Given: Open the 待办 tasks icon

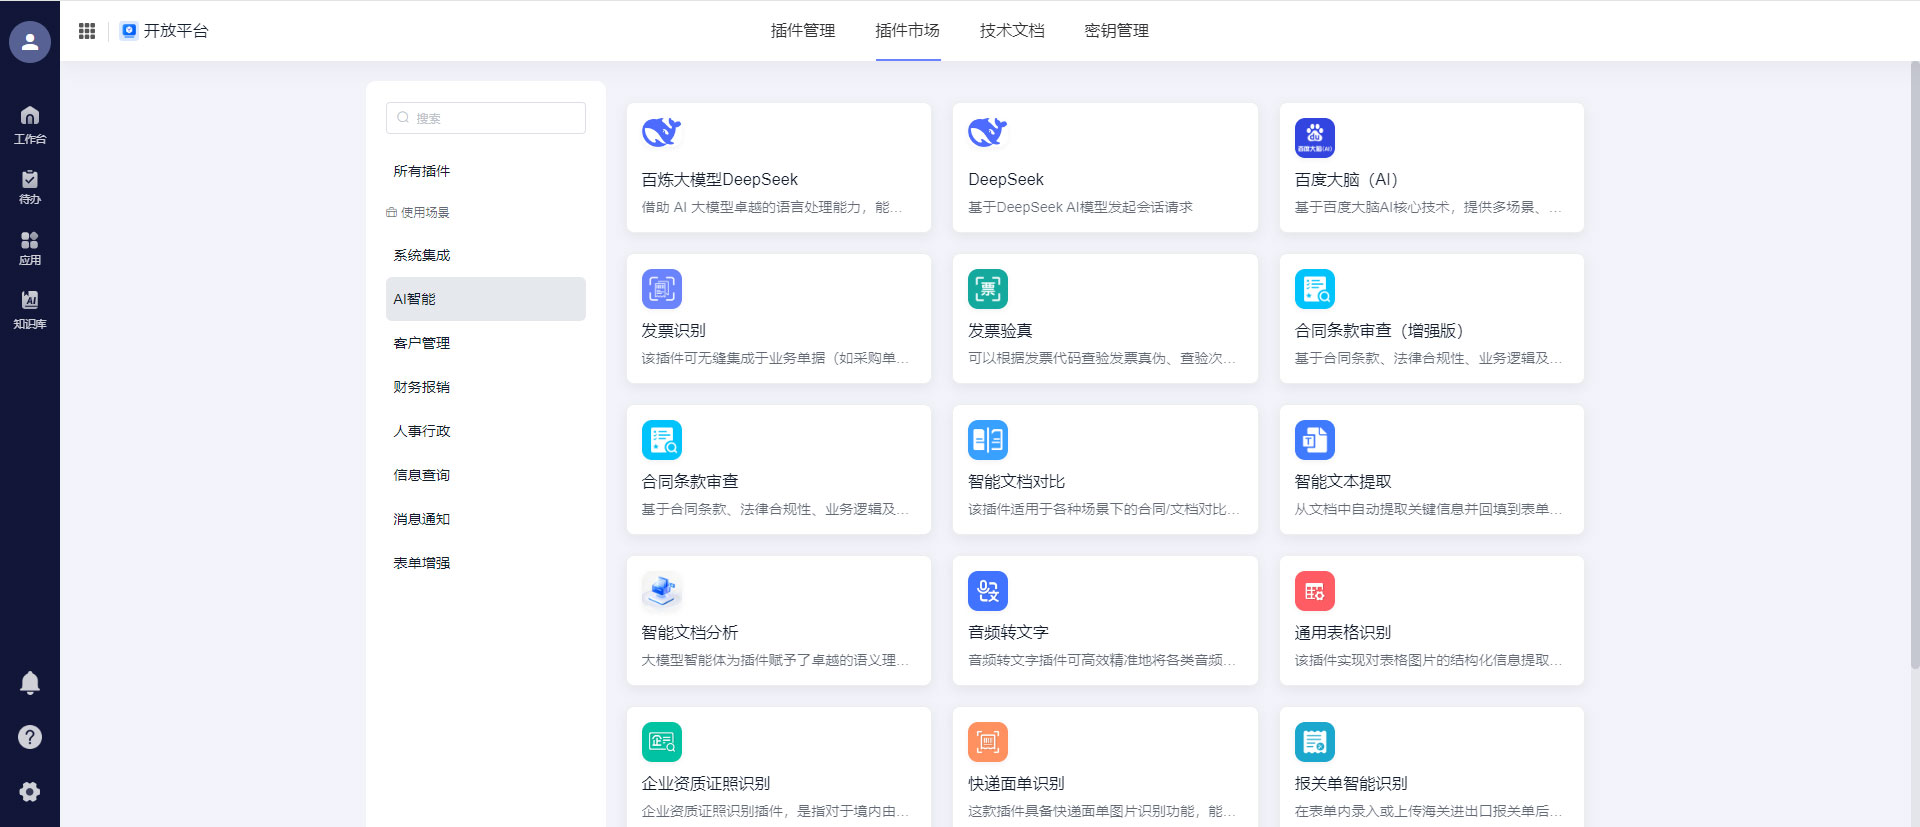Looking at the screenshot, I should click(x=30, y=186).
